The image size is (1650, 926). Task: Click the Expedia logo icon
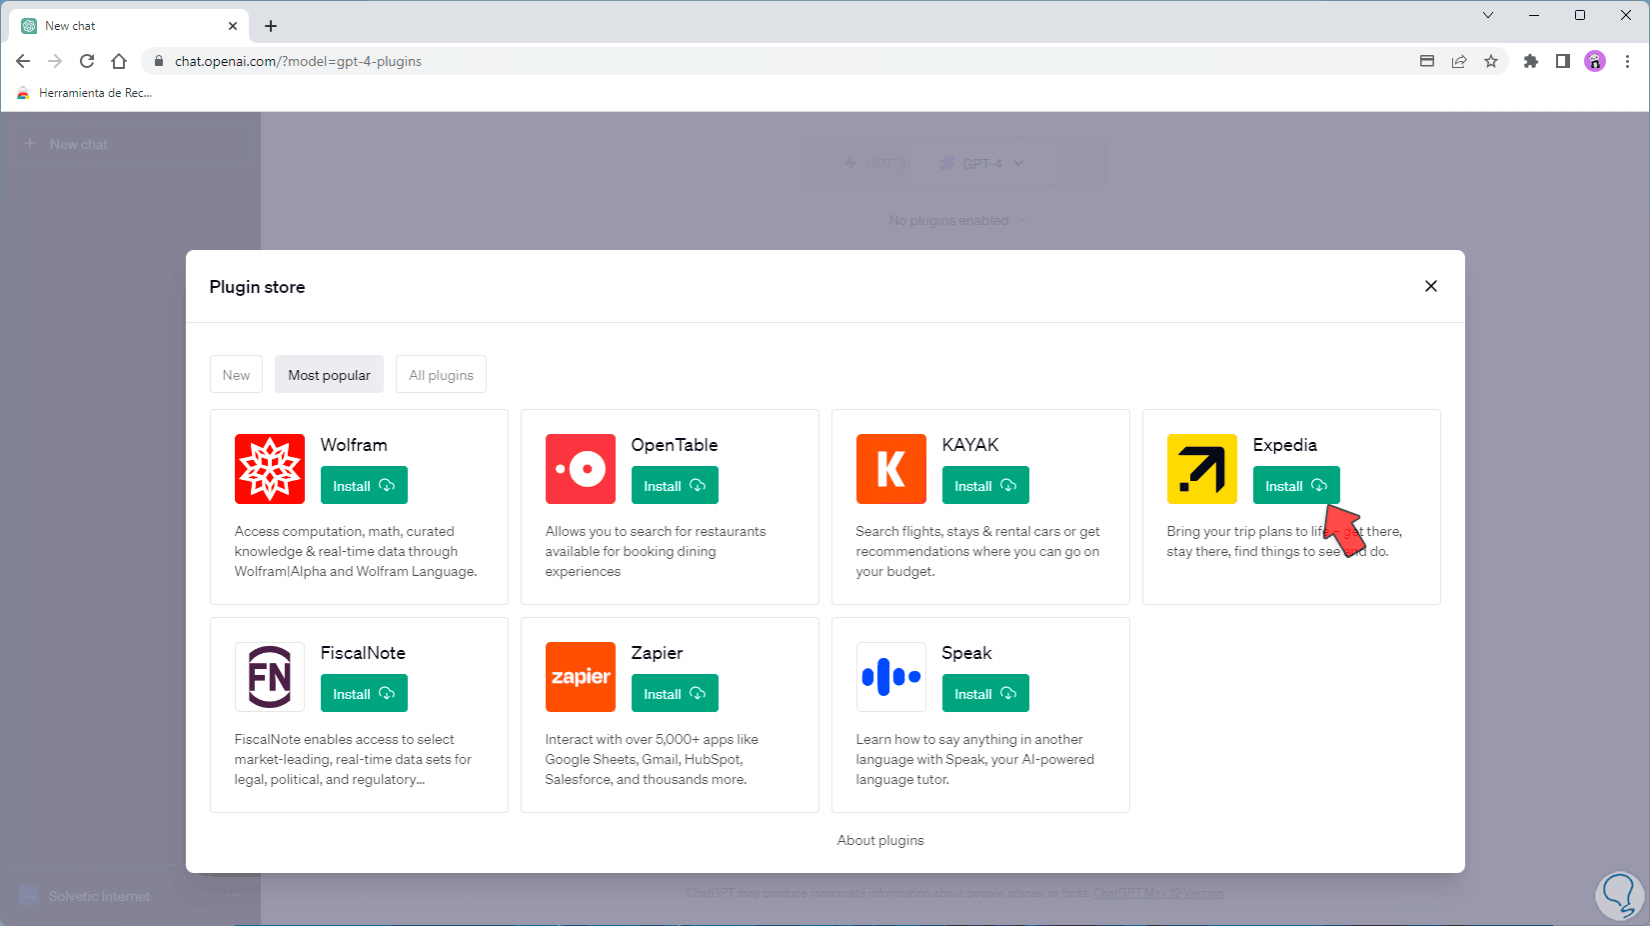(x=1202, y=469)
